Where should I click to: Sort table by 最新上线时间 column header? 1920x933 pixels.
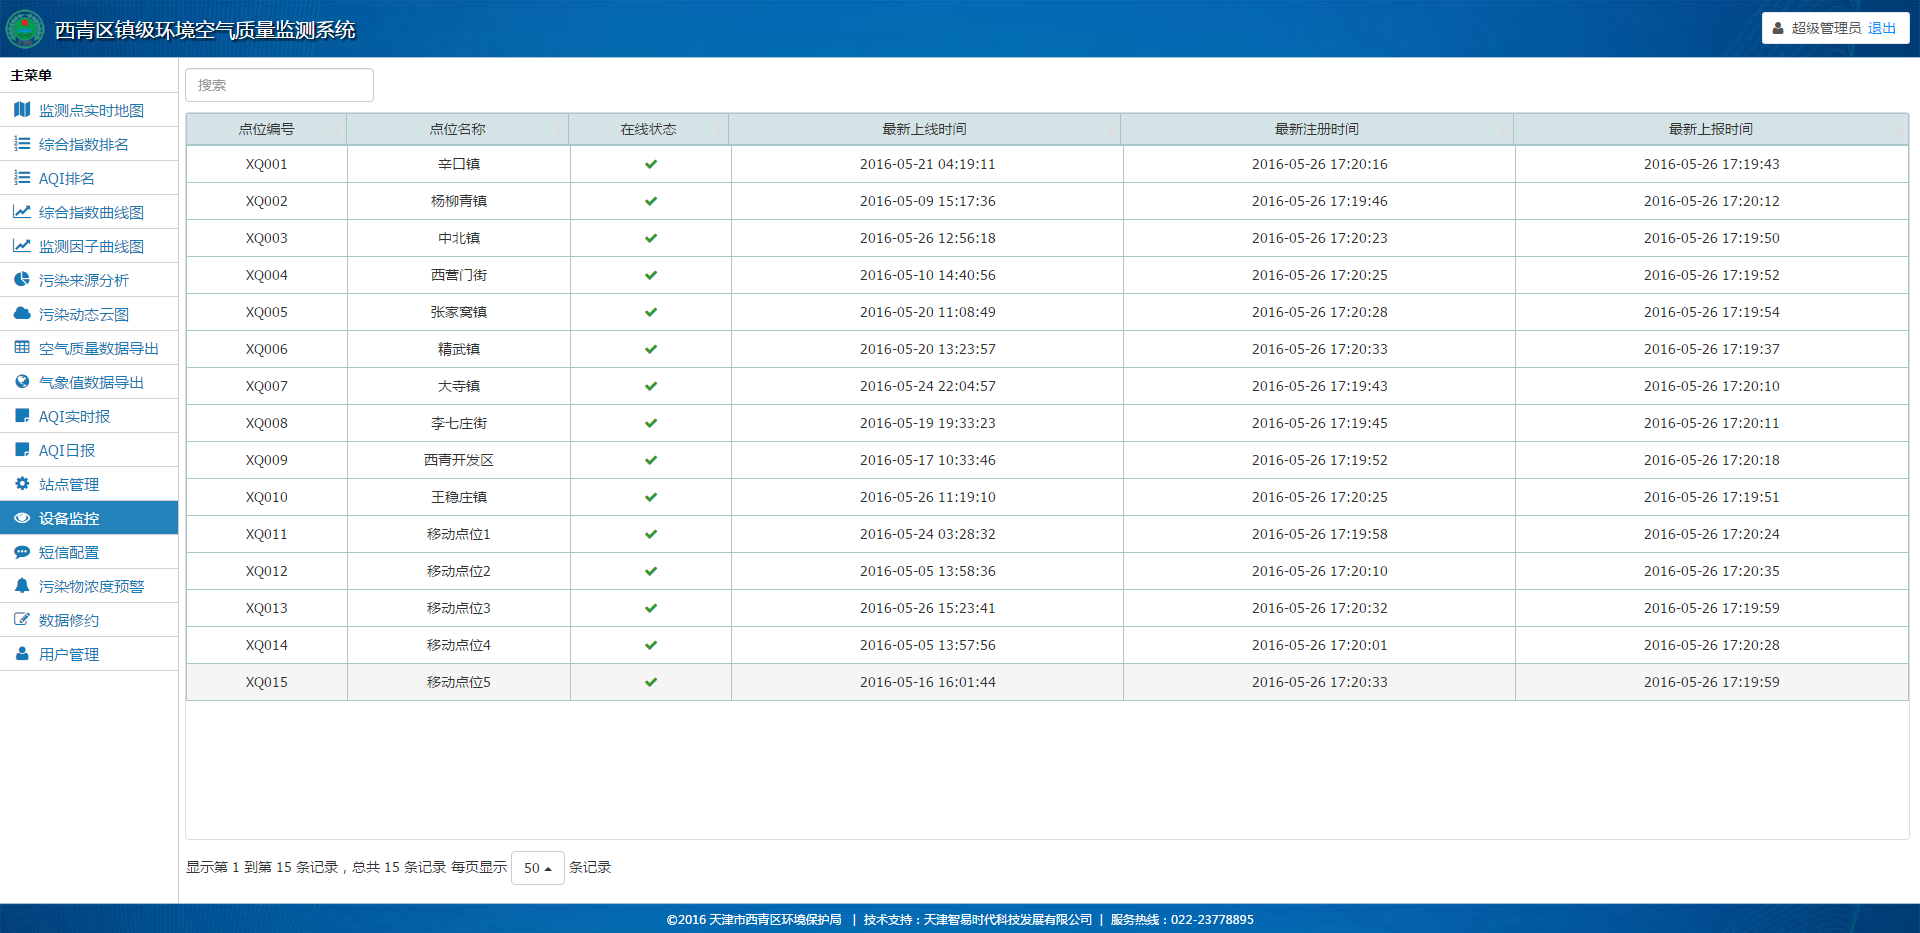click(x=924, y=129)
